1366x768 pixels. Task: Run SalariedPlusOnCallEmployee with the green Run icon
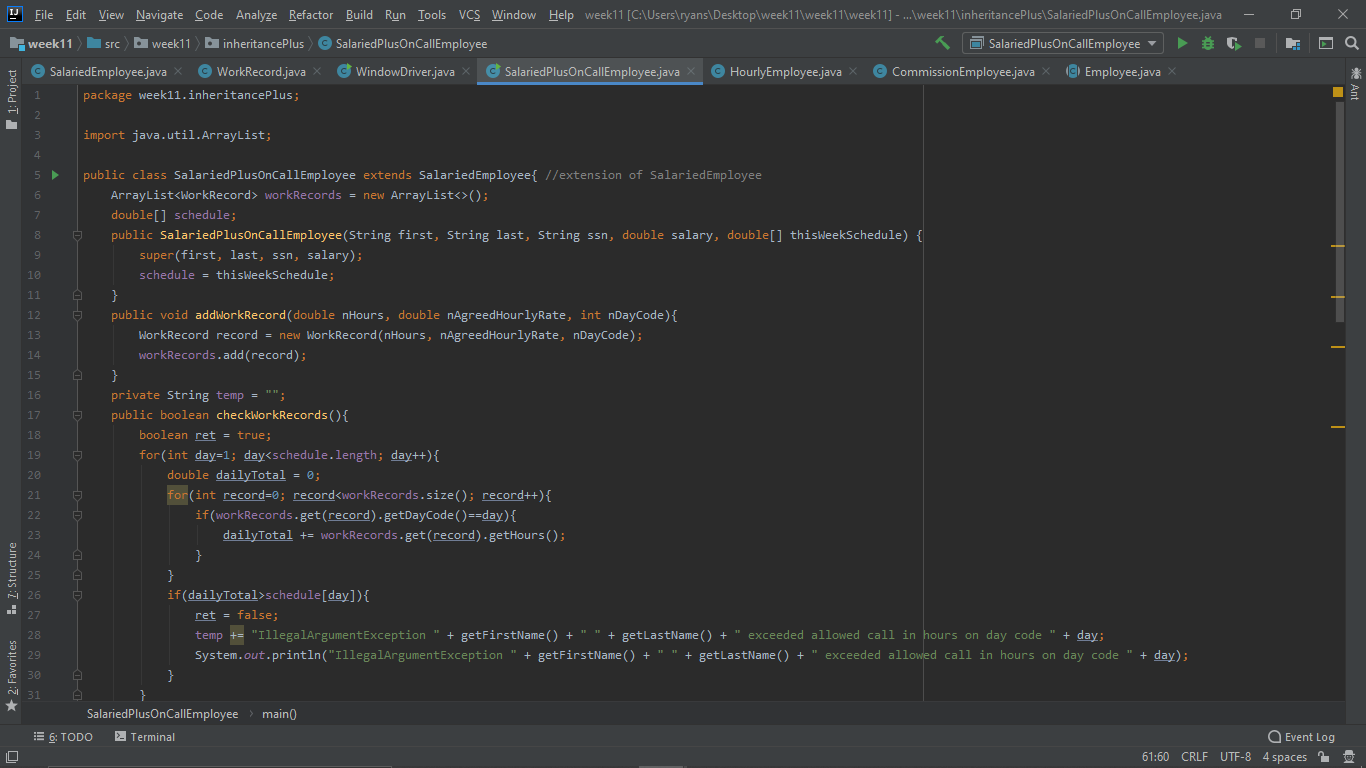tap(1182, 43)
